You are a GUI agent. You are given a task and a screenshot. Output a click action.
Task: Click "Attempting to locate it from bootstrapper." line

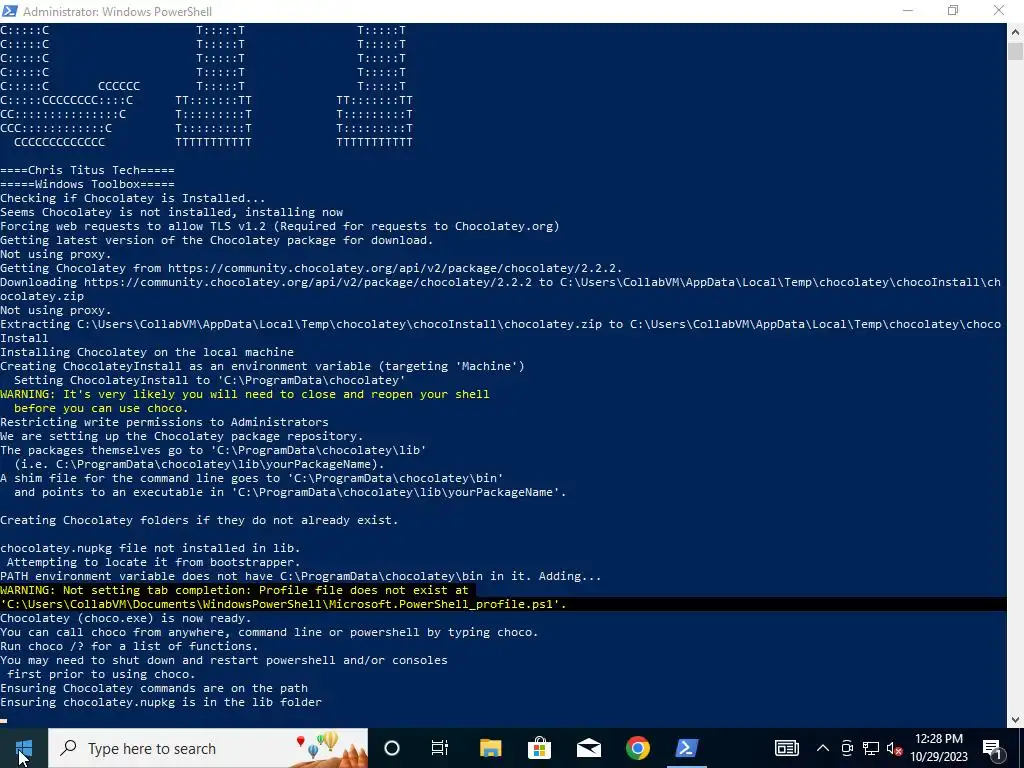pos(153,562)
